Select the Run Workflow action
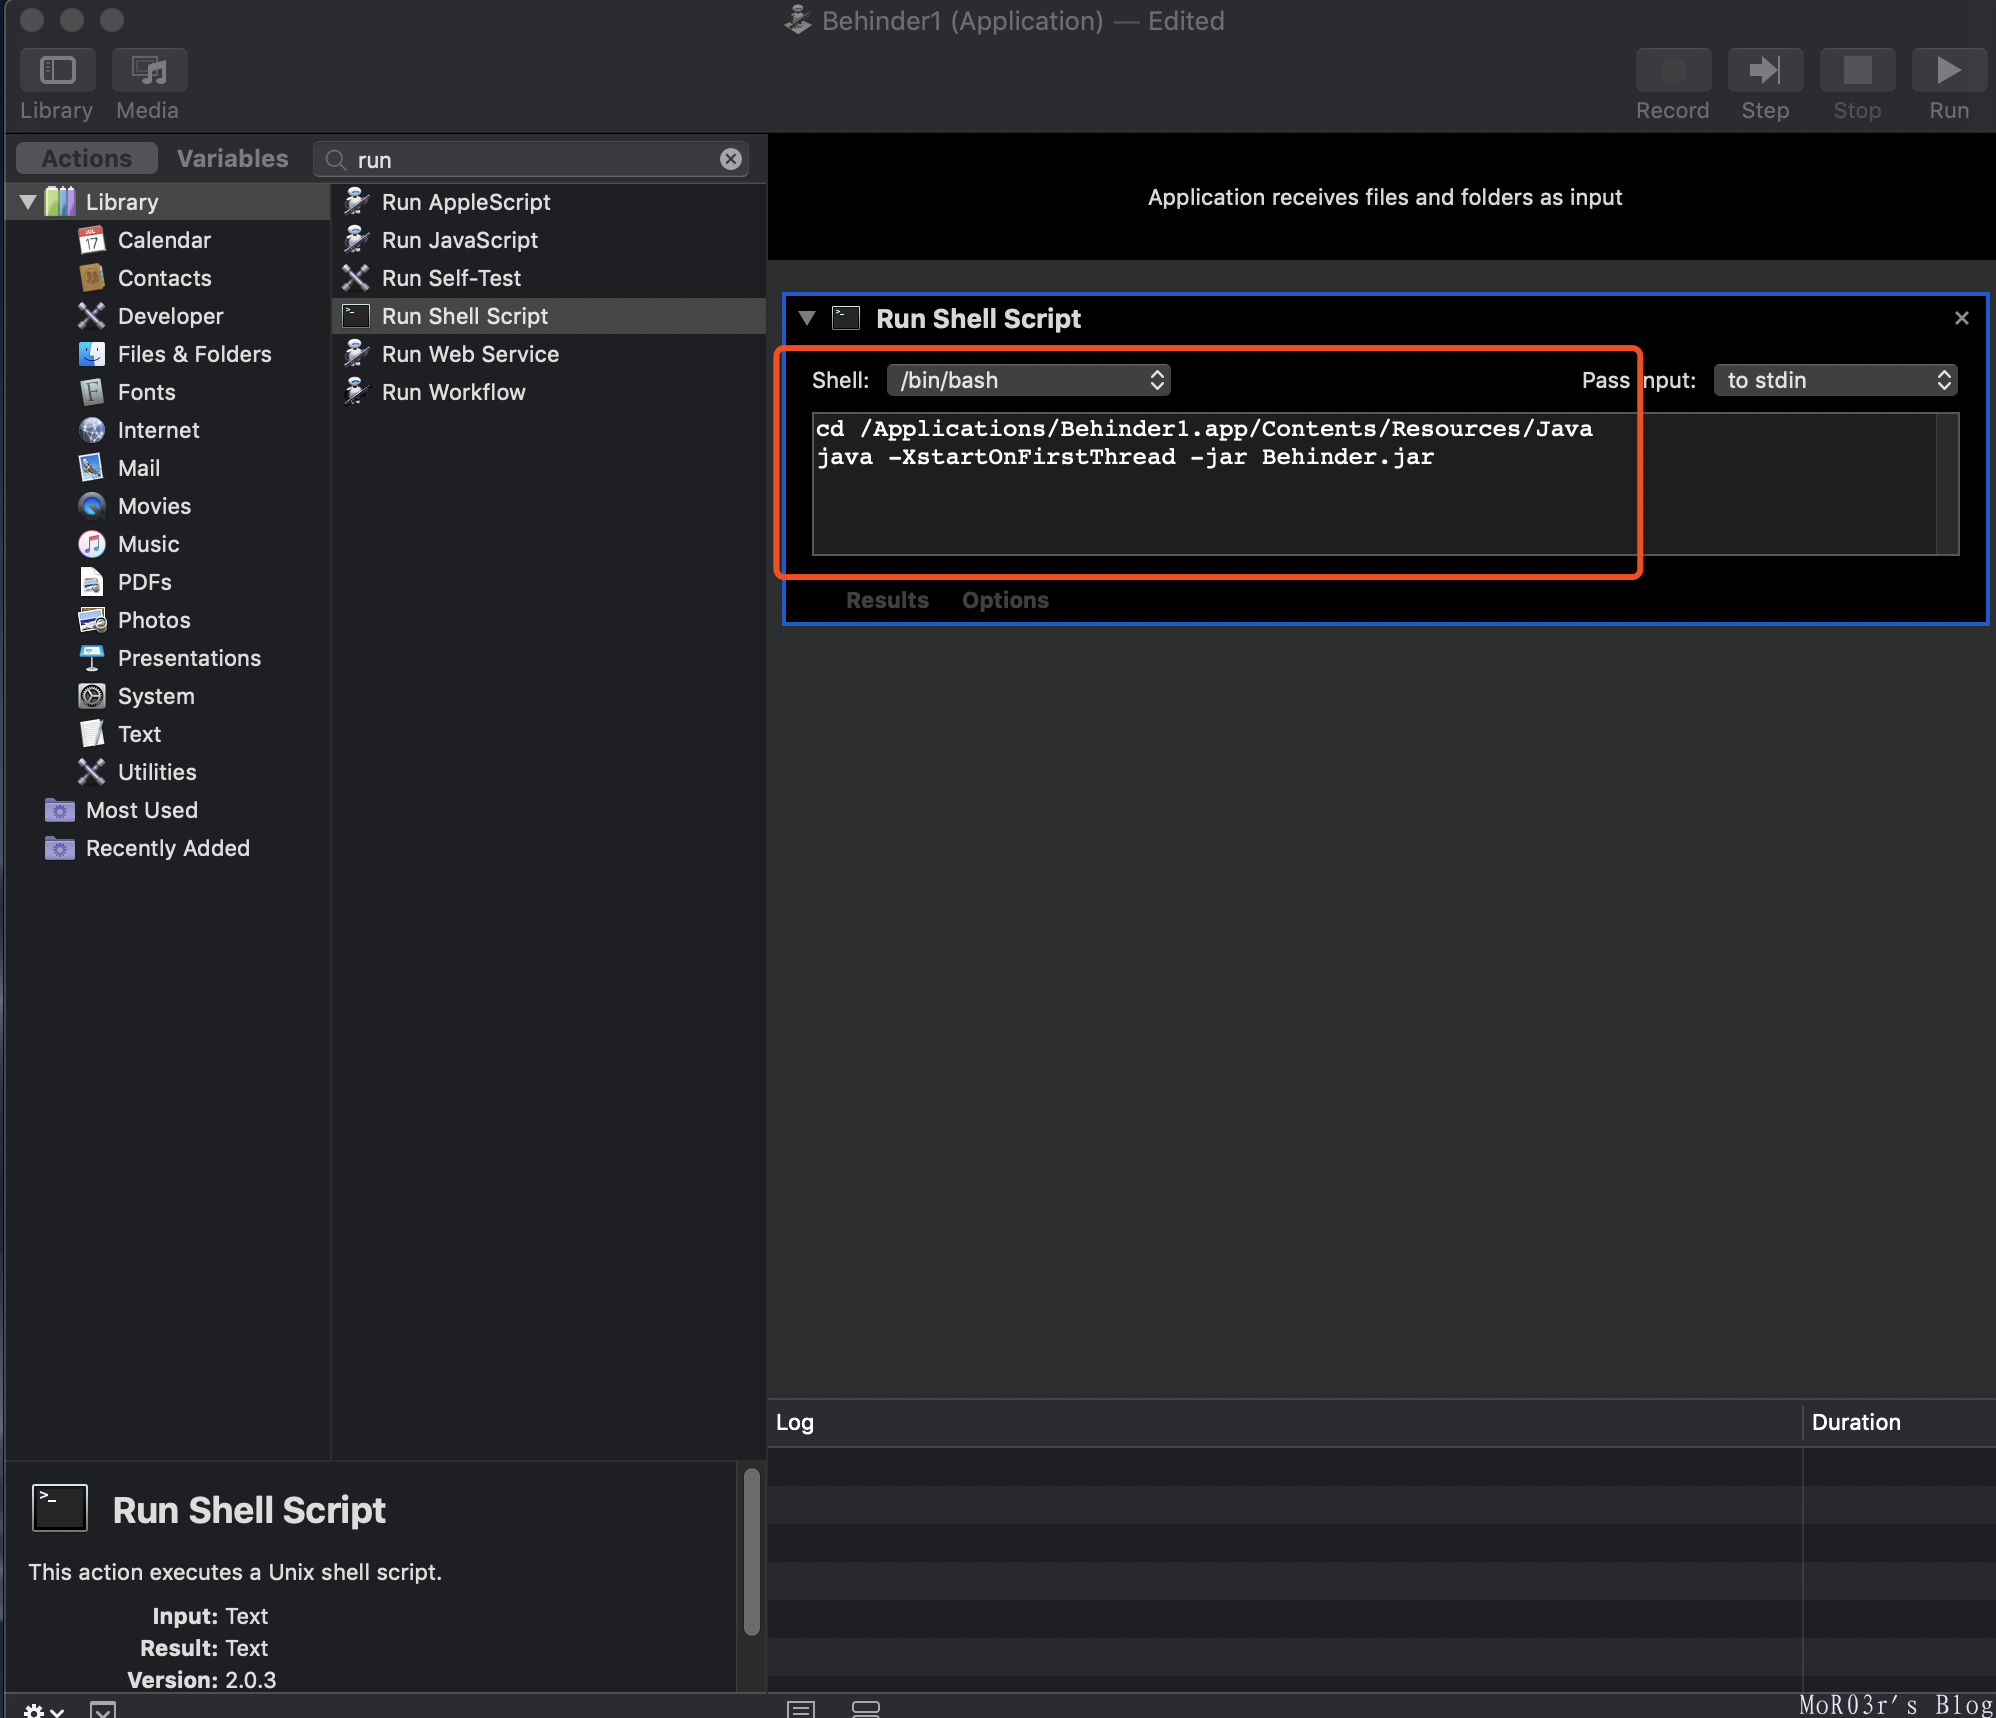The height and width of the screenshot is (1718, 1996). point(549,392)
